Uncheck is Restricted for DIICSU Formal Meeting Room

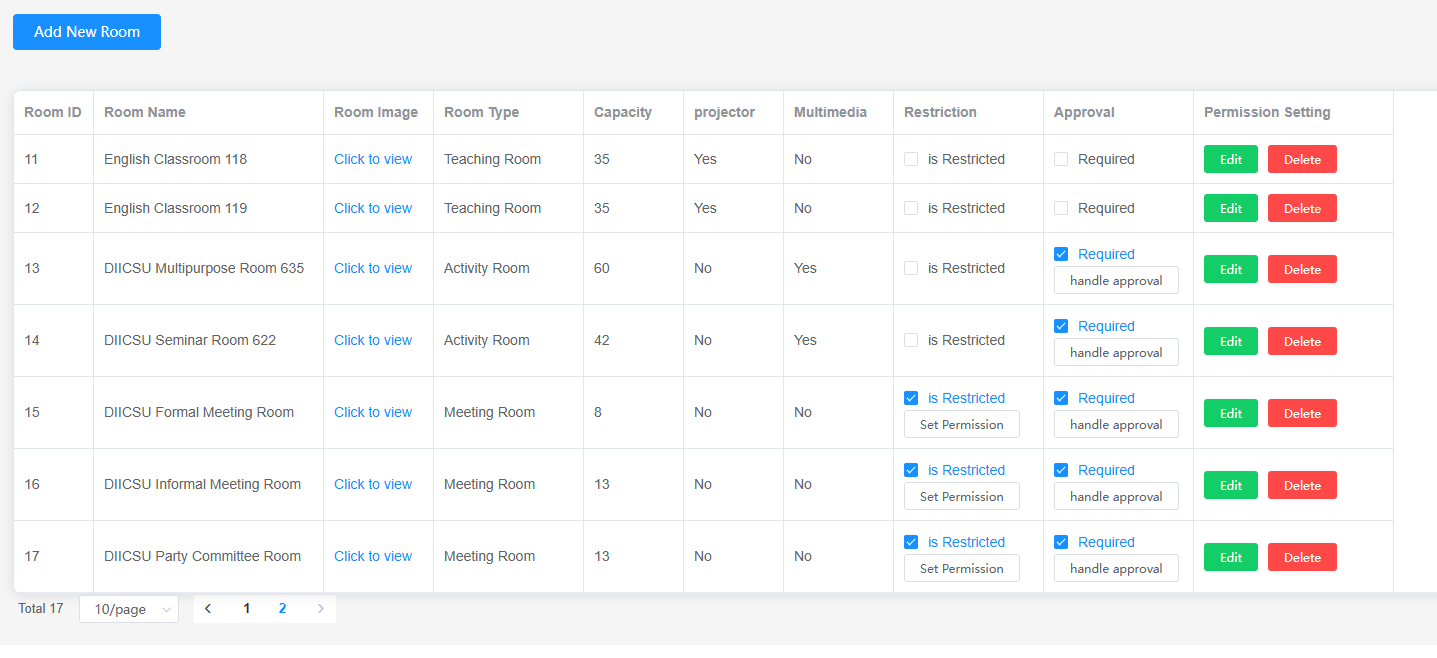pyautogui.click(x=911, y=398)
